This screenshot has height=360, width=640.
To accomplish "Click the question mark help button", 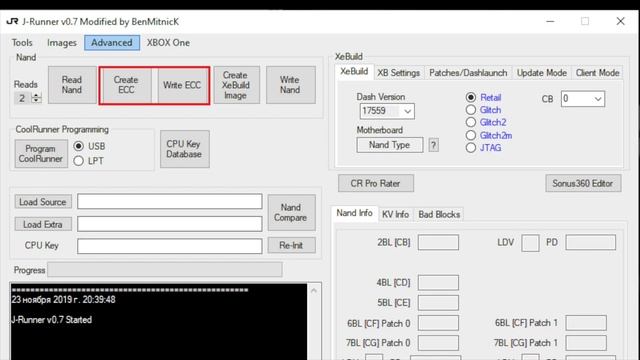I will tap(433, 145).
